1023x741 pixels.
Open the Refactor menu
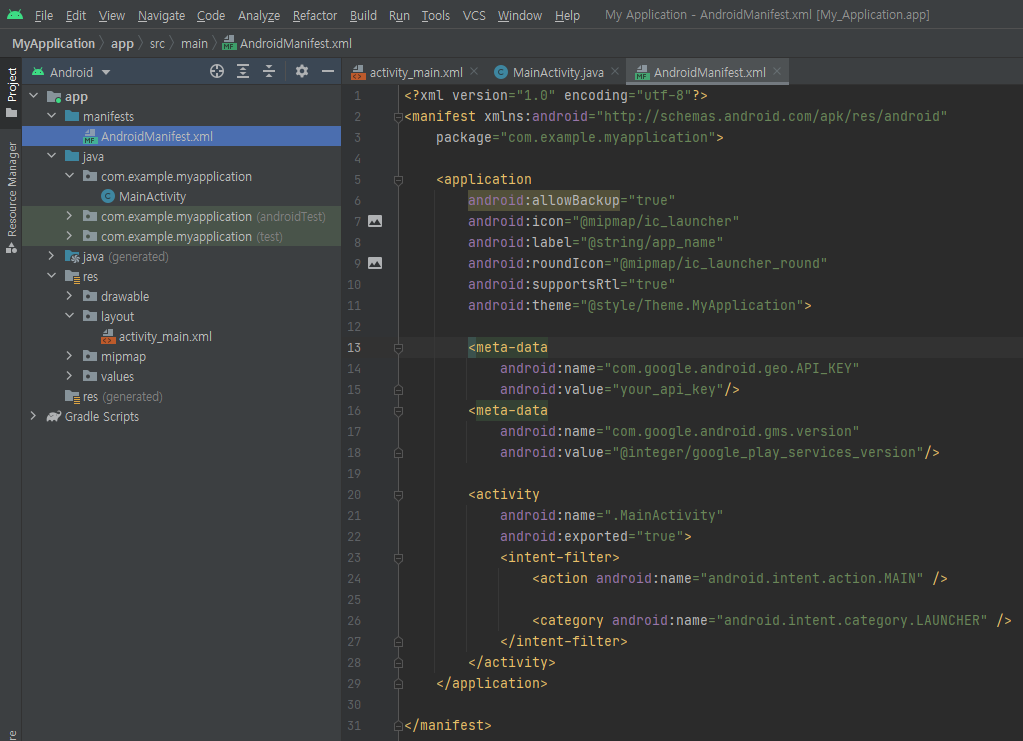(x=314, y=15)
